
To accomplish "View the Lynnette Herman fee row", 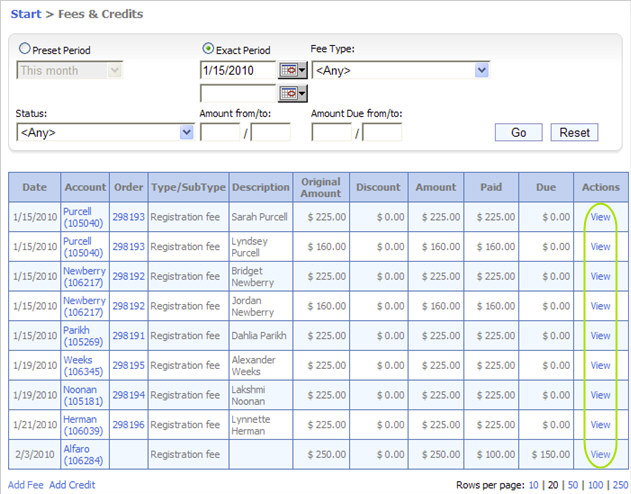I will pyautogui.click(x=600, y=425).
